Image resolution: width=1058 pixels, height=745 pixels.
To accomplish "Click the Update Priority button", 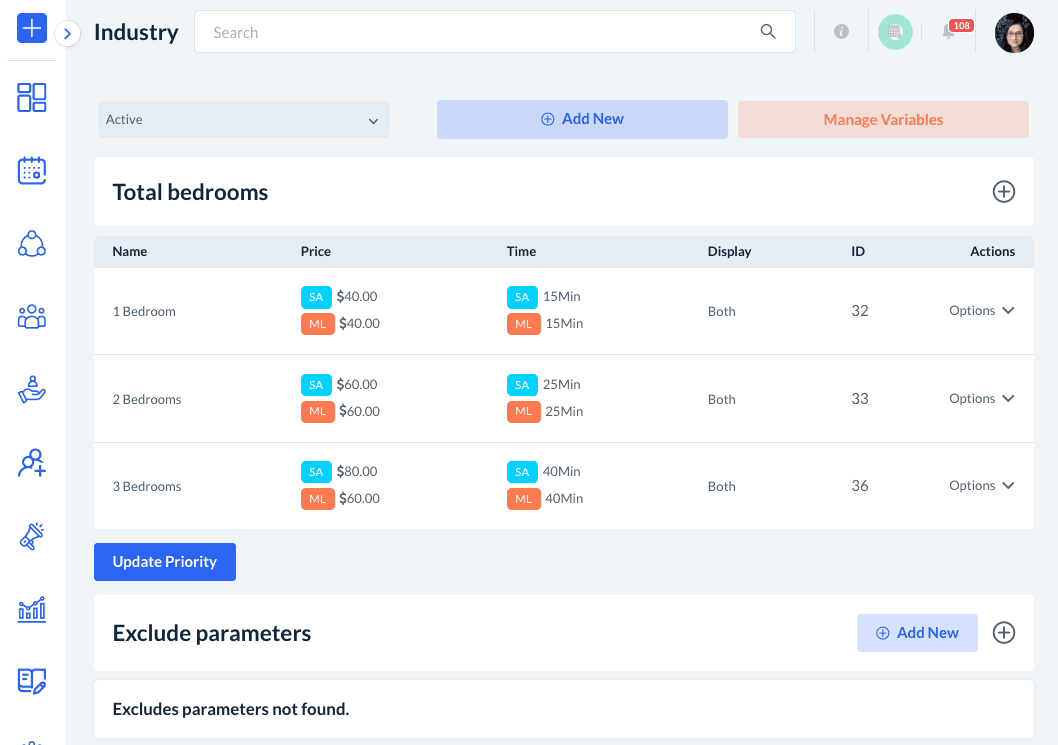I will coord(165,562).
